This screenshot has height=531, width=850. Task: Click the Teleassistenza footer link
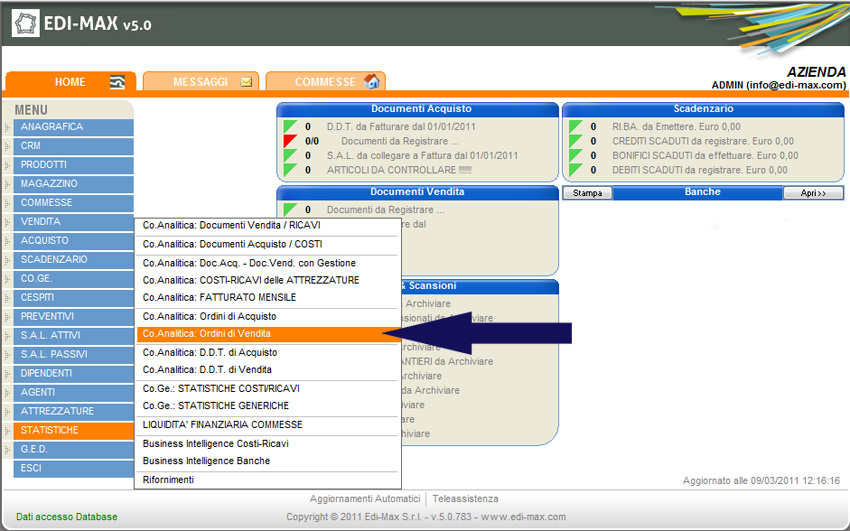pos(465,499)
